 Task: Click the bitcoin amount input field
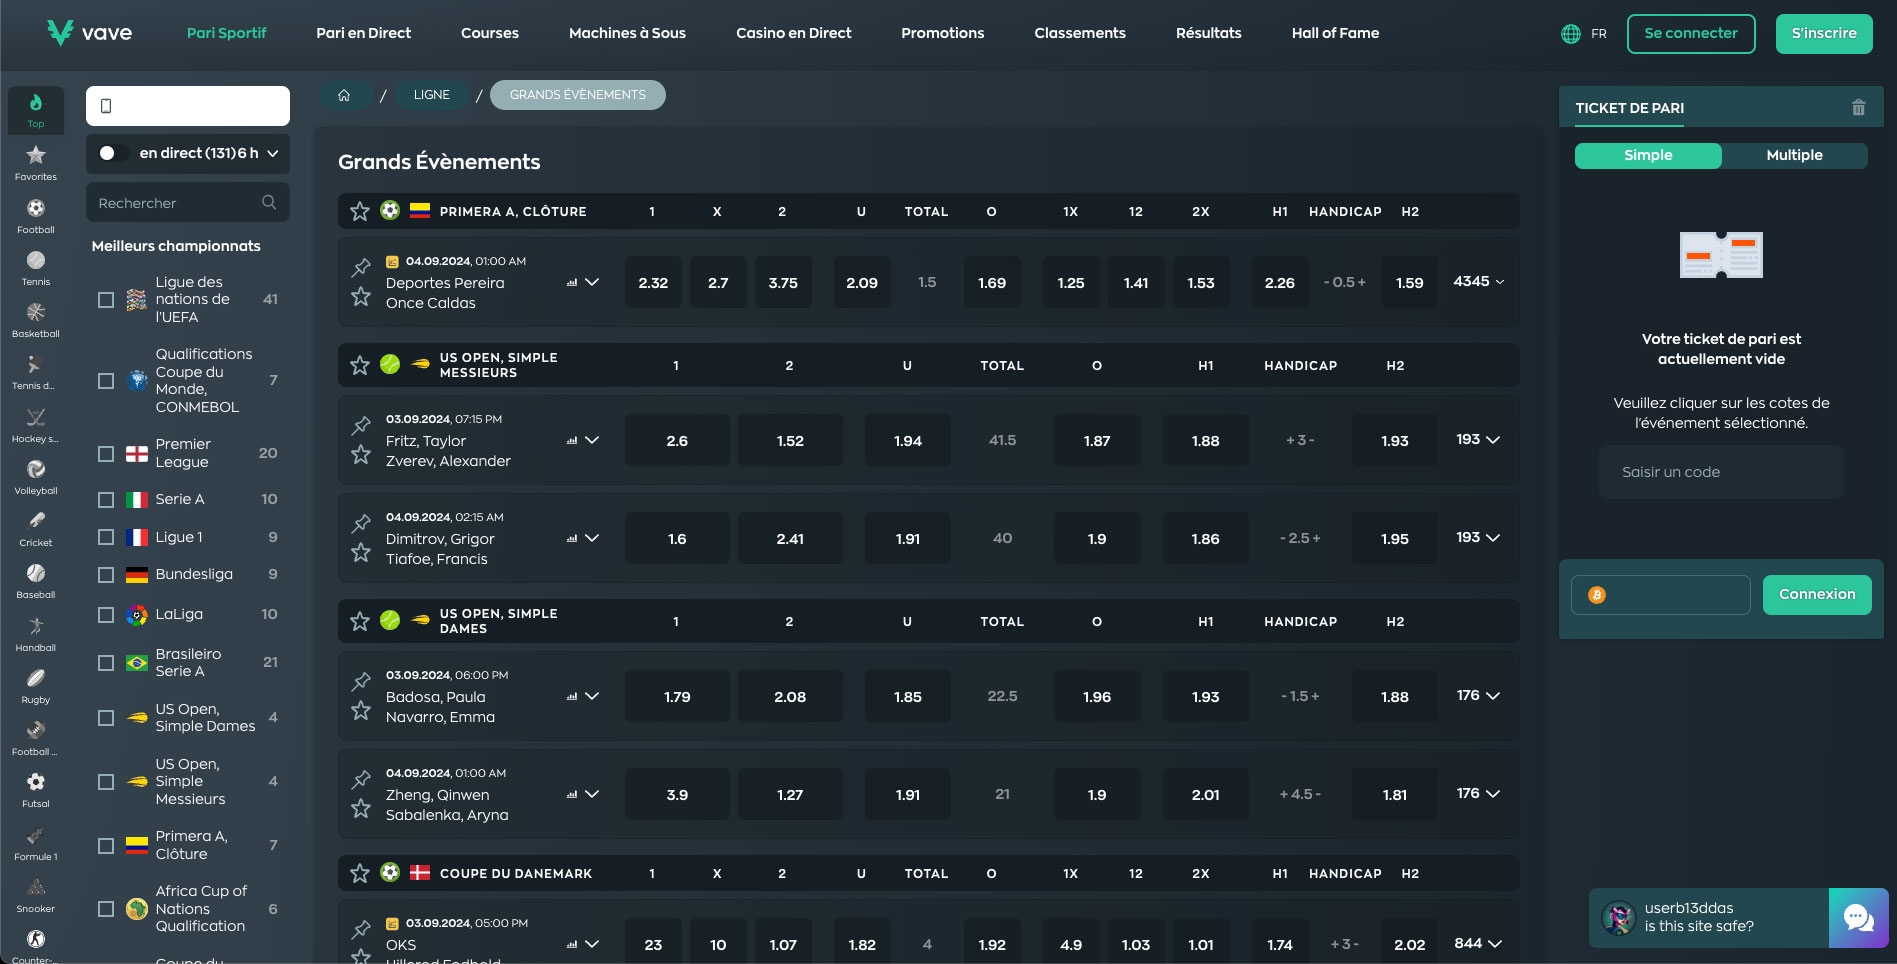1661,595
